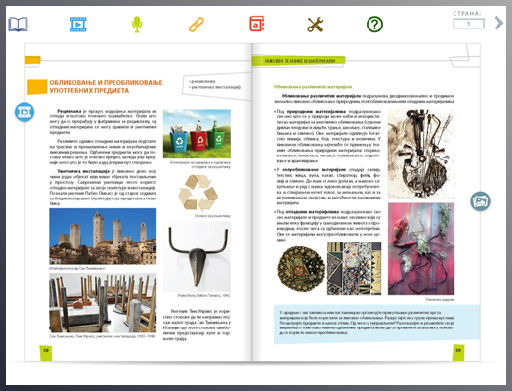Image resolution: width=512 pixels, height=391 pixels.
Task: Open the video film-strip toolbar icon
Action: pos(78,24)
